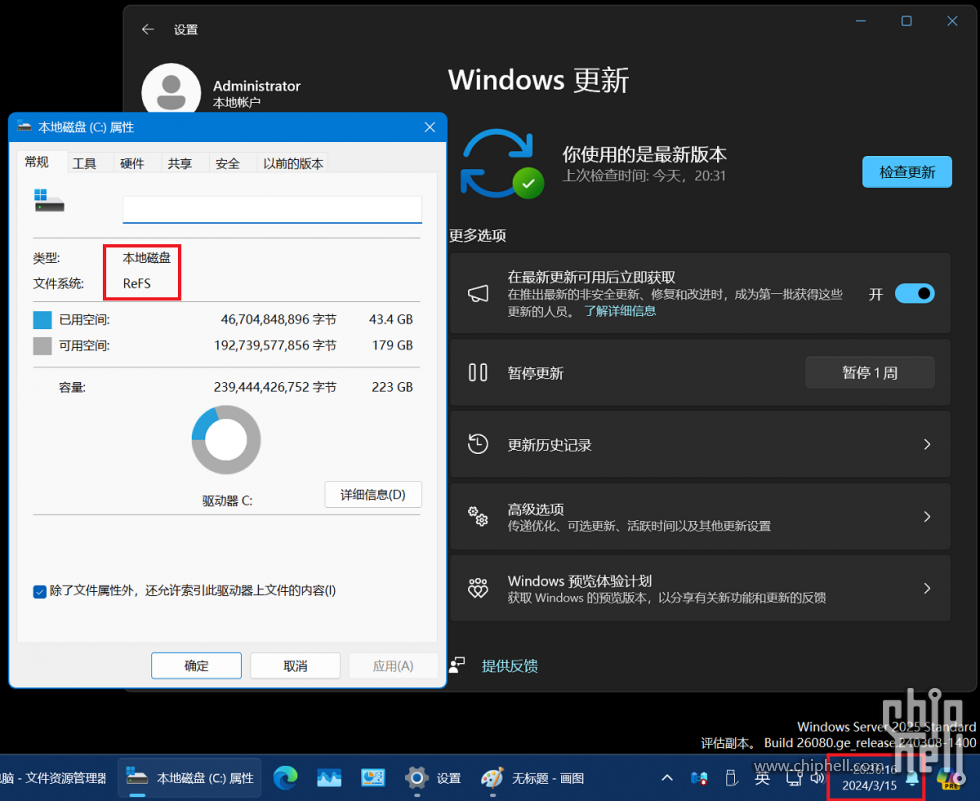This screenshot has width=980, height=801.
Task: Maximize the Settings window
Action: 906,21
